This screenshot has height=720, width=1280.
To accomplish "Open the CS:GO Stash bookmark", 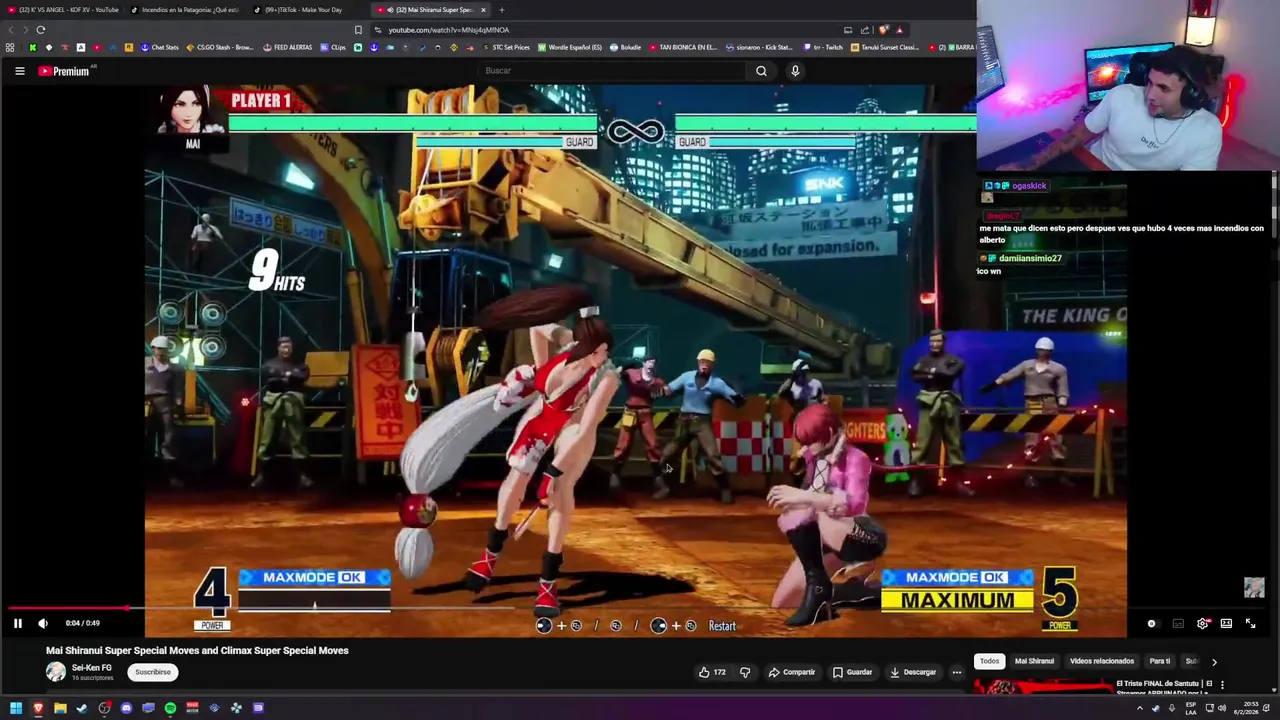I will pos(219,47).
